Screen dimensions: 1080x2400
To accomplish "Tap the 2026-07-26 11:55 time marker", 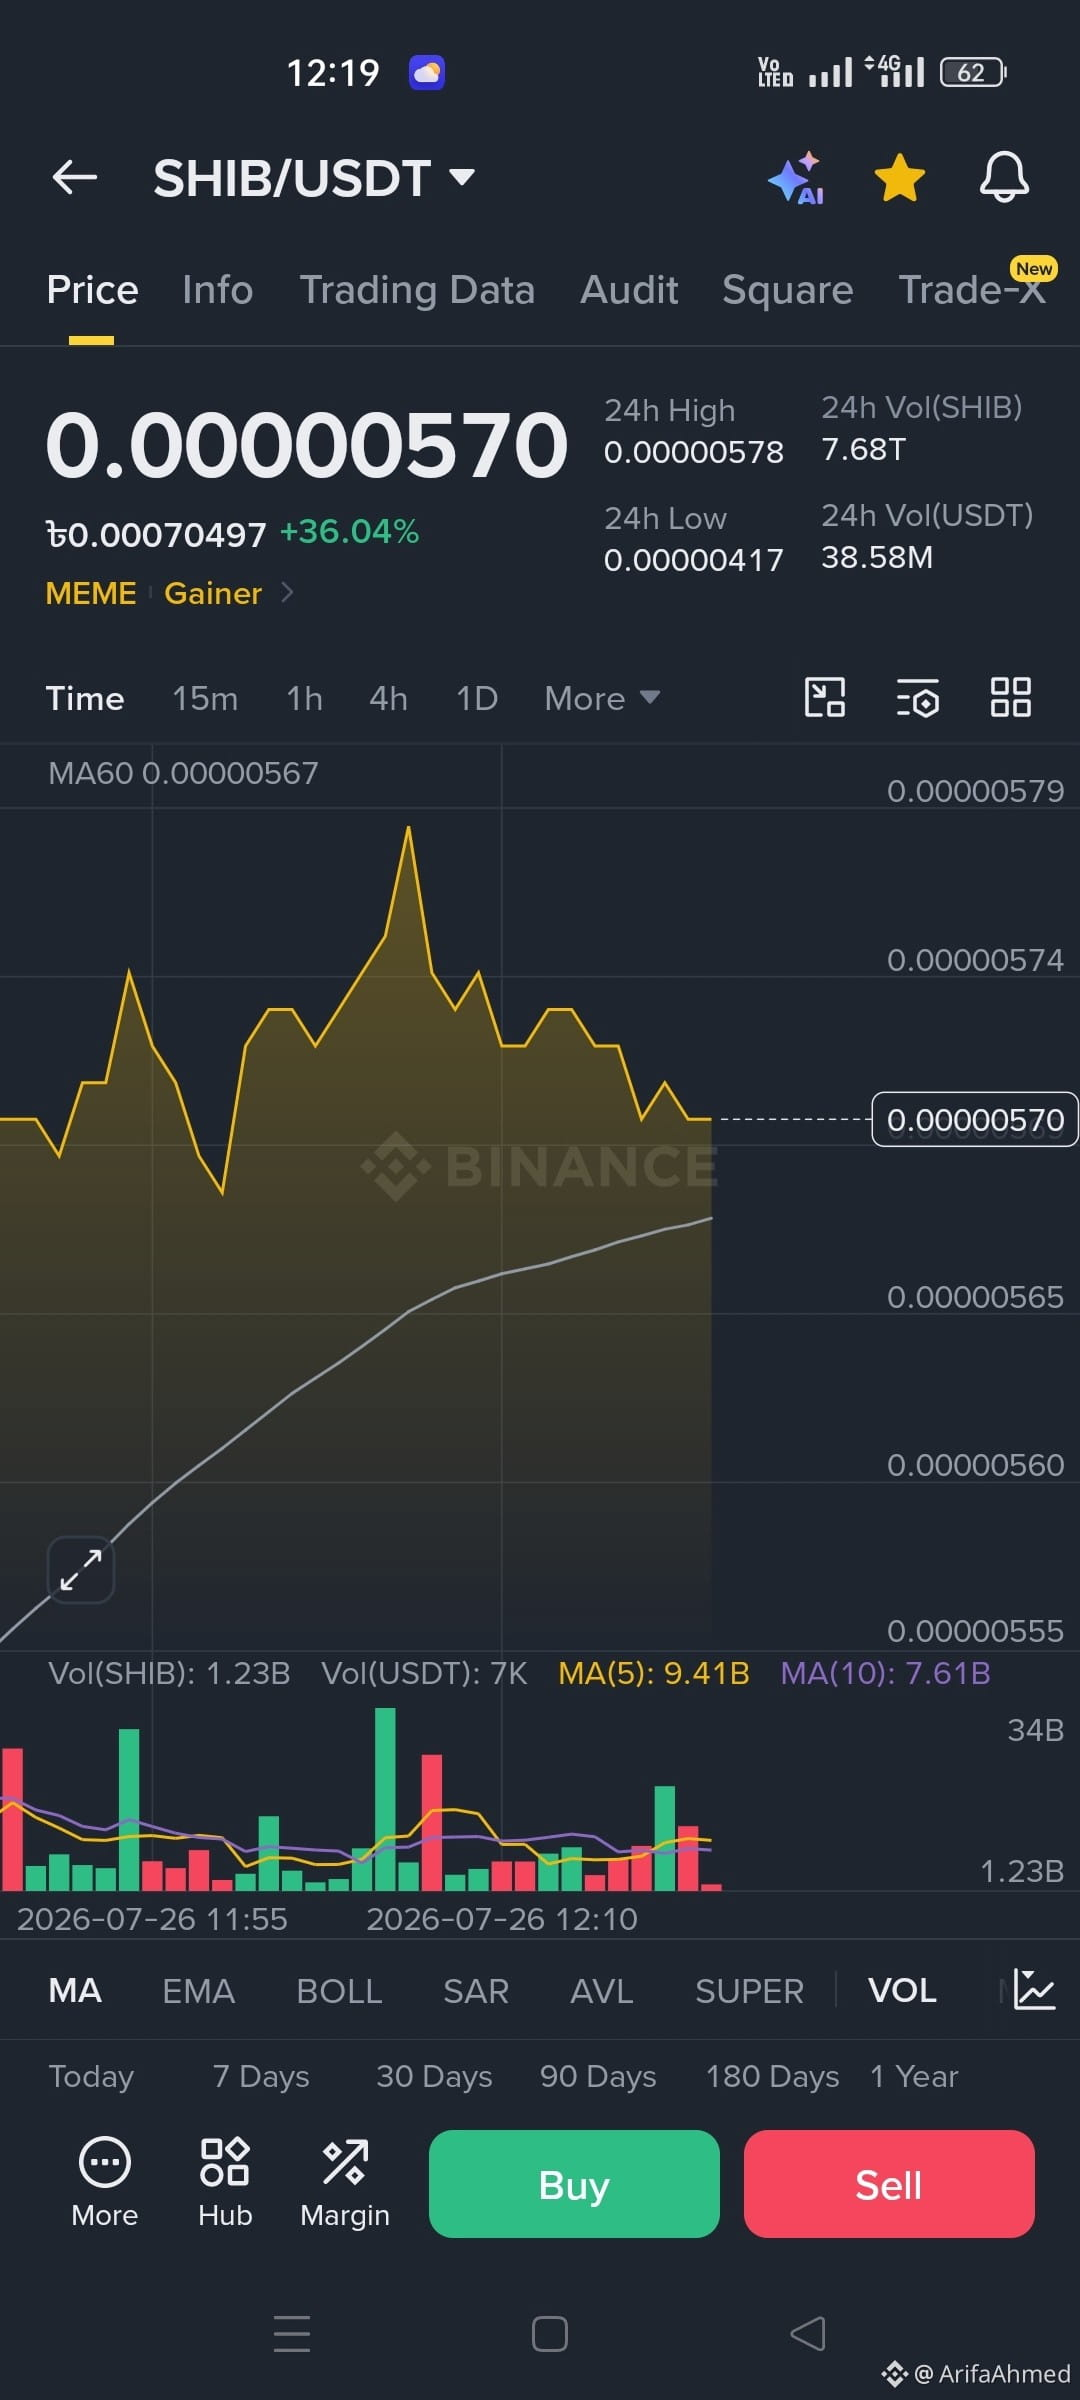I will (x=152, y=1919).
